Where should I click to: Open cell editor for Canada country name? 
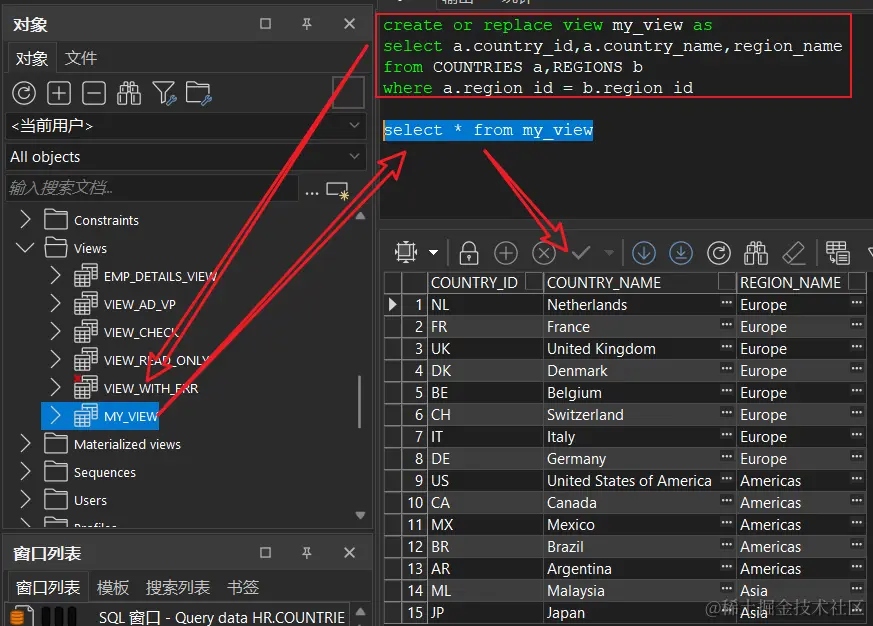[726, 500]
